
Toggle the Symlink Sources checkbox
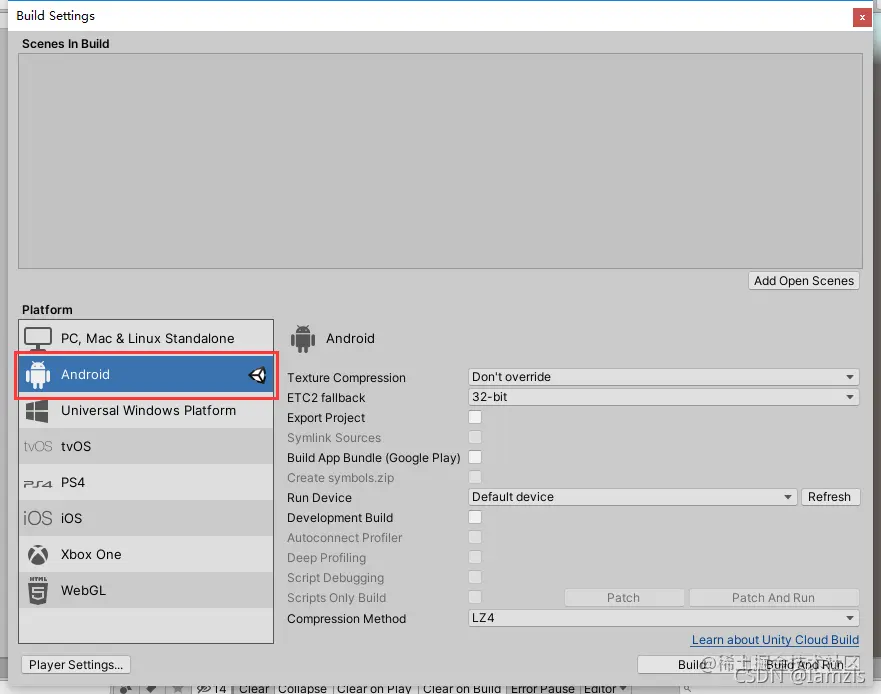click(x=475, y=437)
